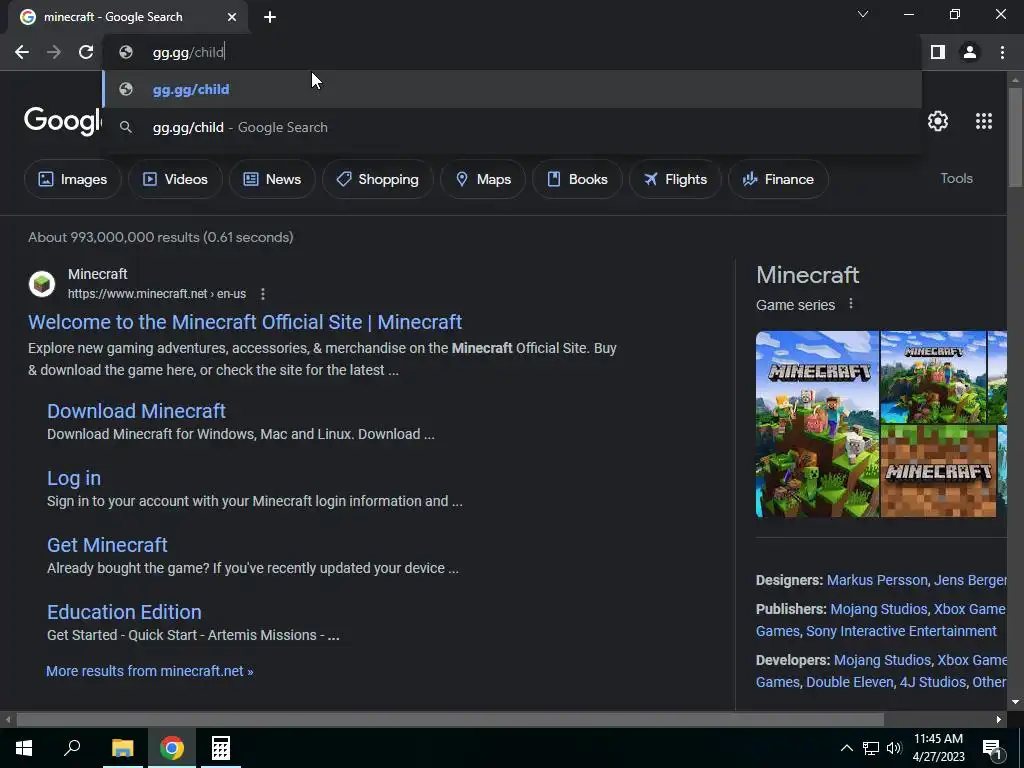Open Welcome to the Minecraft Official Site
The height and width of the screenshot is (768, 1024).
click(x=245, y=322)
